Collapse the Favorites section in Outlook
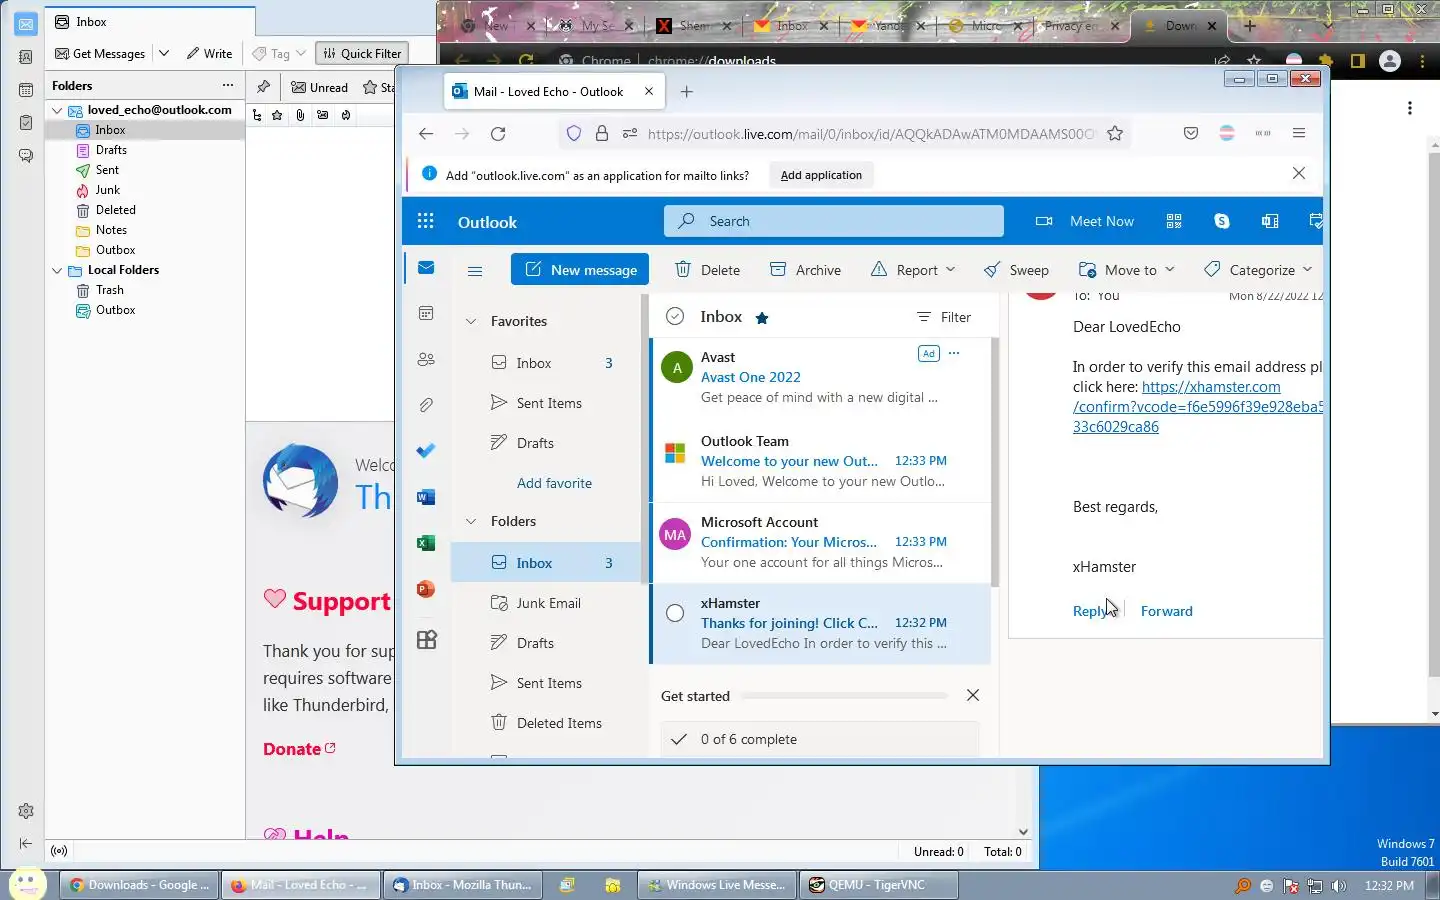Image resolution: width=1440 pixels, height=900 pixels. tap(471, 321)
